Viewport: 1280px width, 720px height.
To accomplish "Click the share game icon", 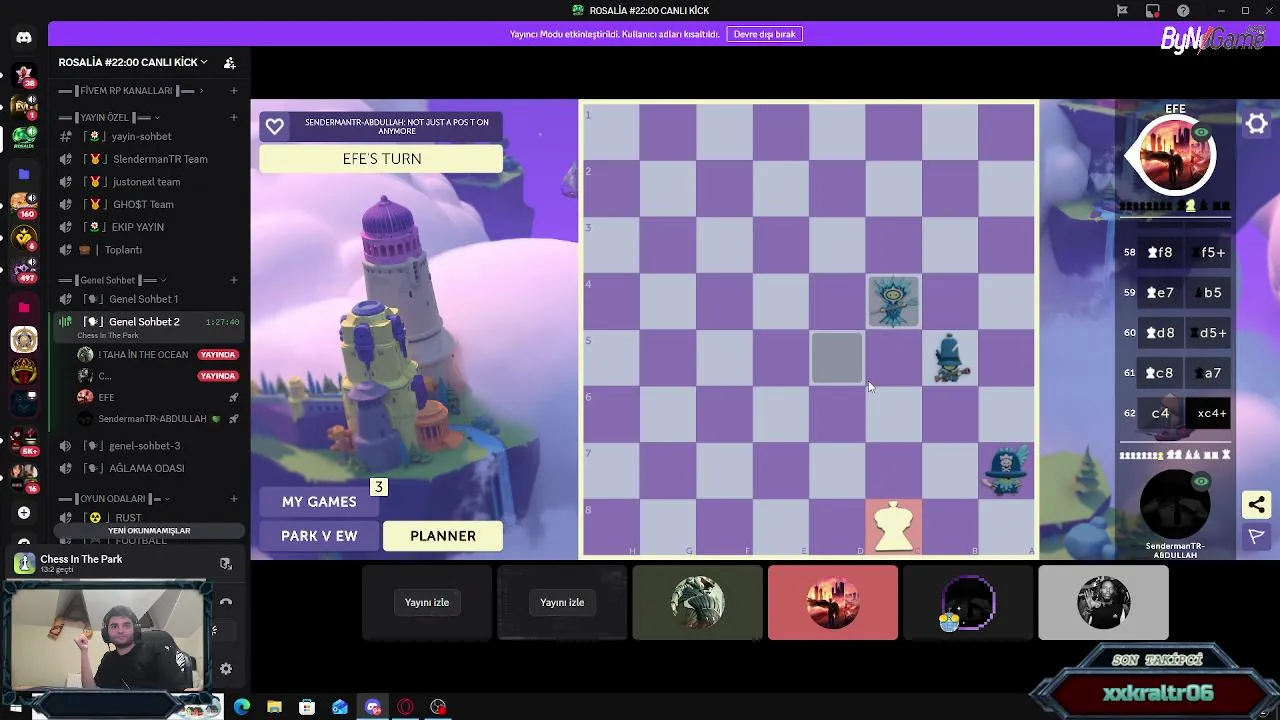I will (1257, 504).
